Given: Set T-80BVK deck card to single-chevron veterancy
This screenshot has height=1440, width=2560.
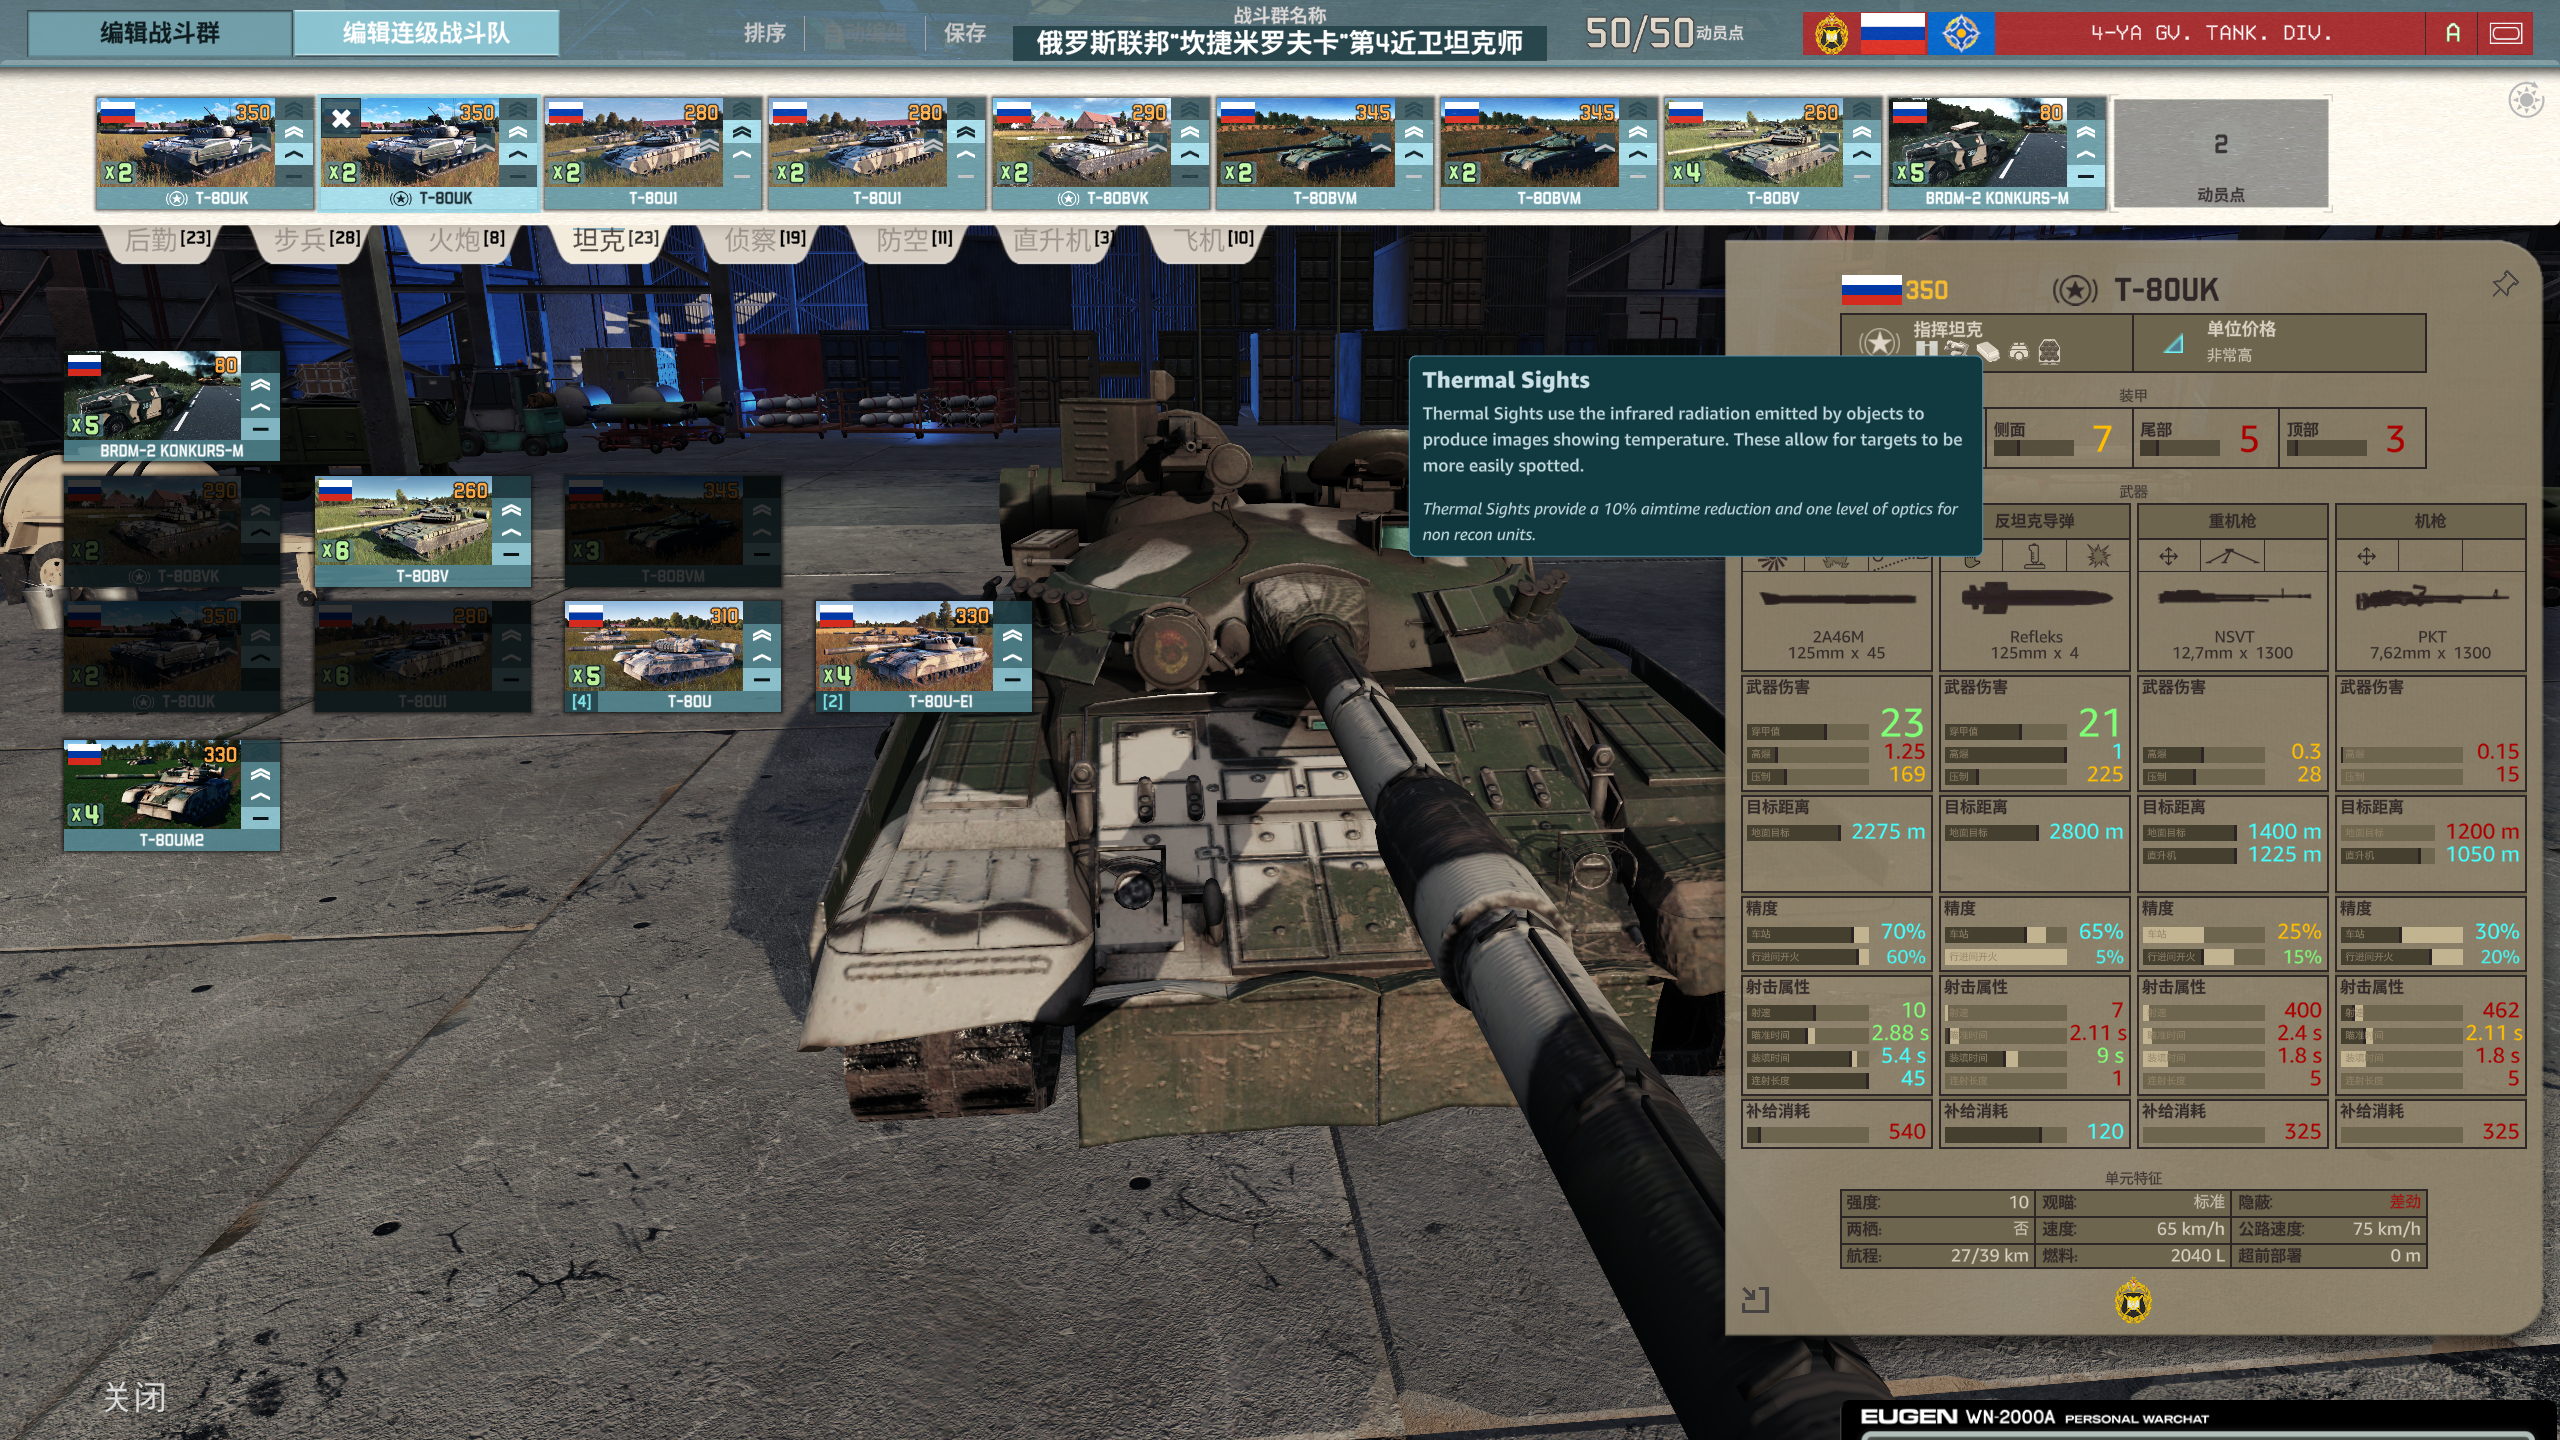Looking at the screenshot, I should (x=1190, y=155).
